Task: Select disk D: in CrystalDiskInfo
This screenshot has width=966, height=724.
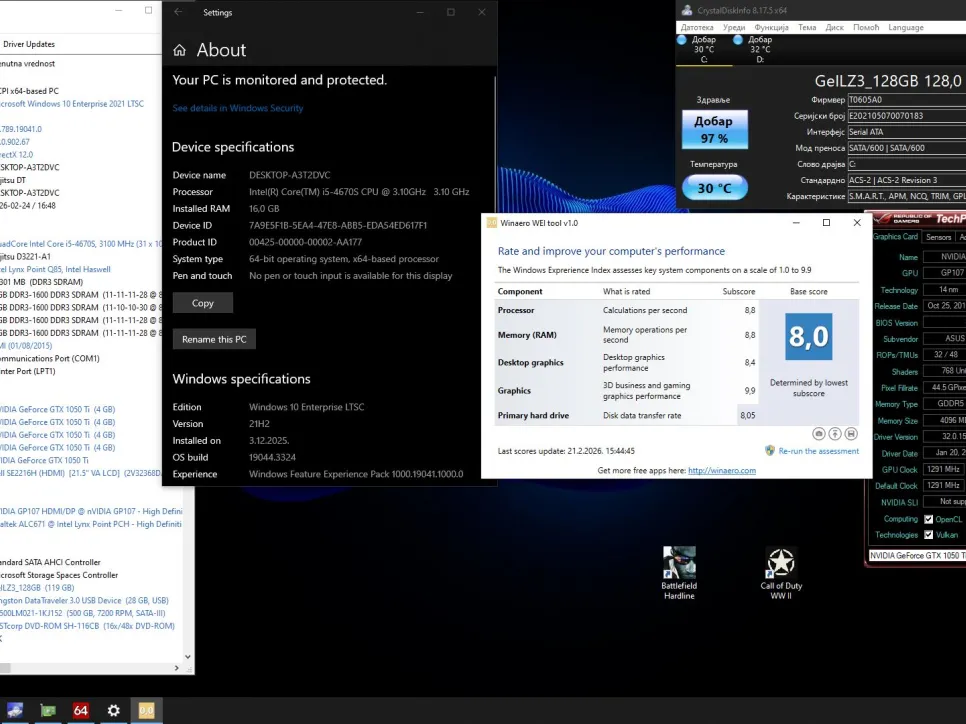Action: 759,49
